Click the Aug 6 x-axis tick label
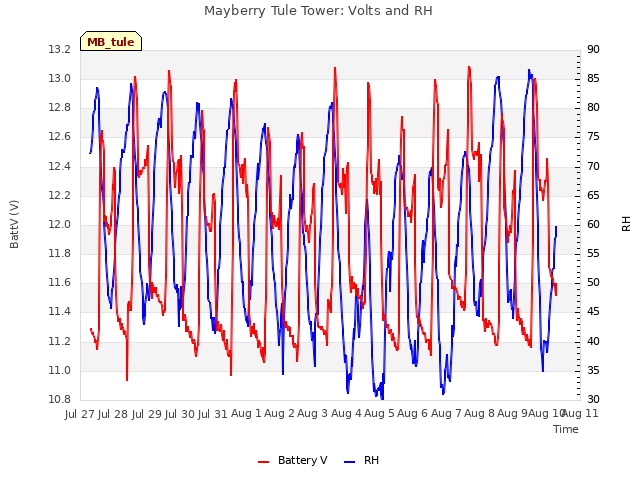Viewport: 640px width, 480px height. click(413, 413)
